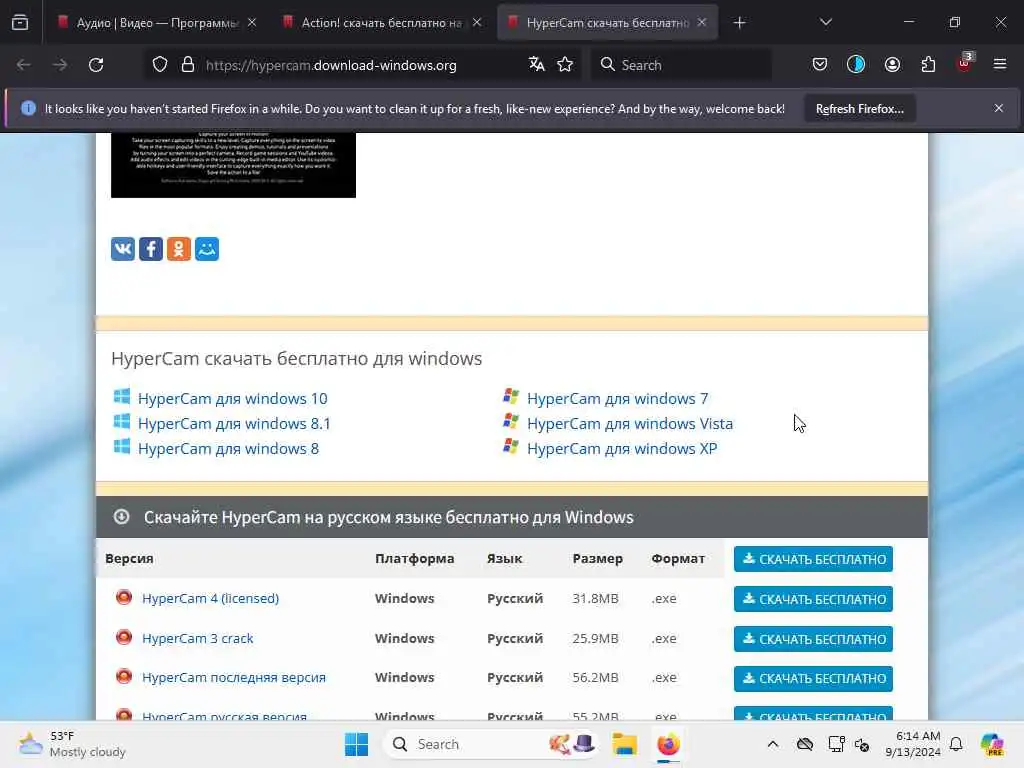
Task: Close the Аудио | Видео tab
Action: [x=252, y=23]
